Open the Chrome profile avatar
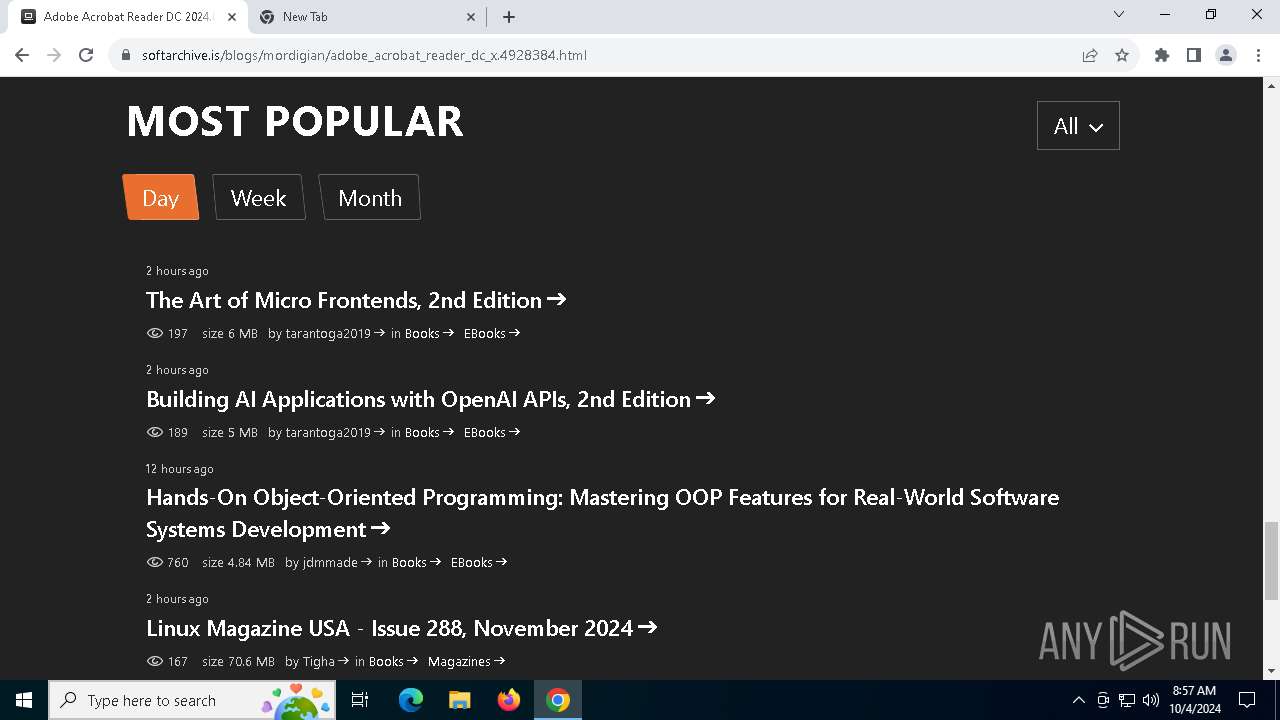The width and height of the screenshot is (1280, 720). (1226, 55)
